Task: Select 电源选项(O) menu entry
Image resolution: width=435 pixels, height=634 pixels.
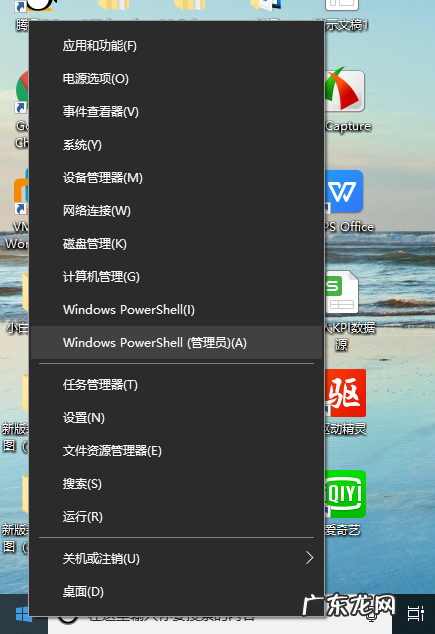Action: tap(177, 78)
